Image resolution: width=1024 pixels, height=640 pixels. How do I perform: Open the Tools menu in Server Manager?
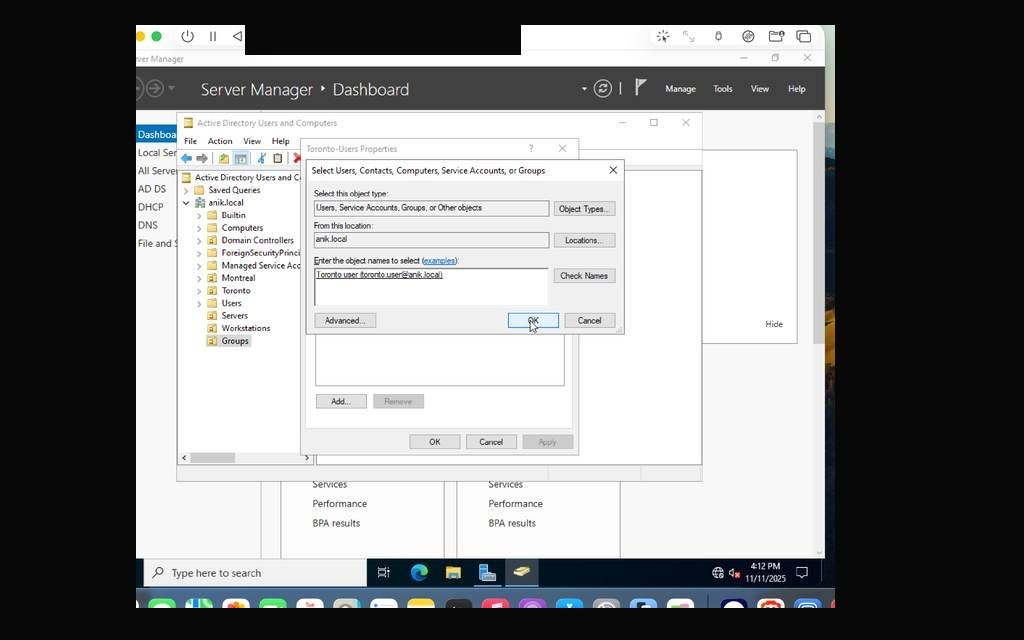pos(722,89)
